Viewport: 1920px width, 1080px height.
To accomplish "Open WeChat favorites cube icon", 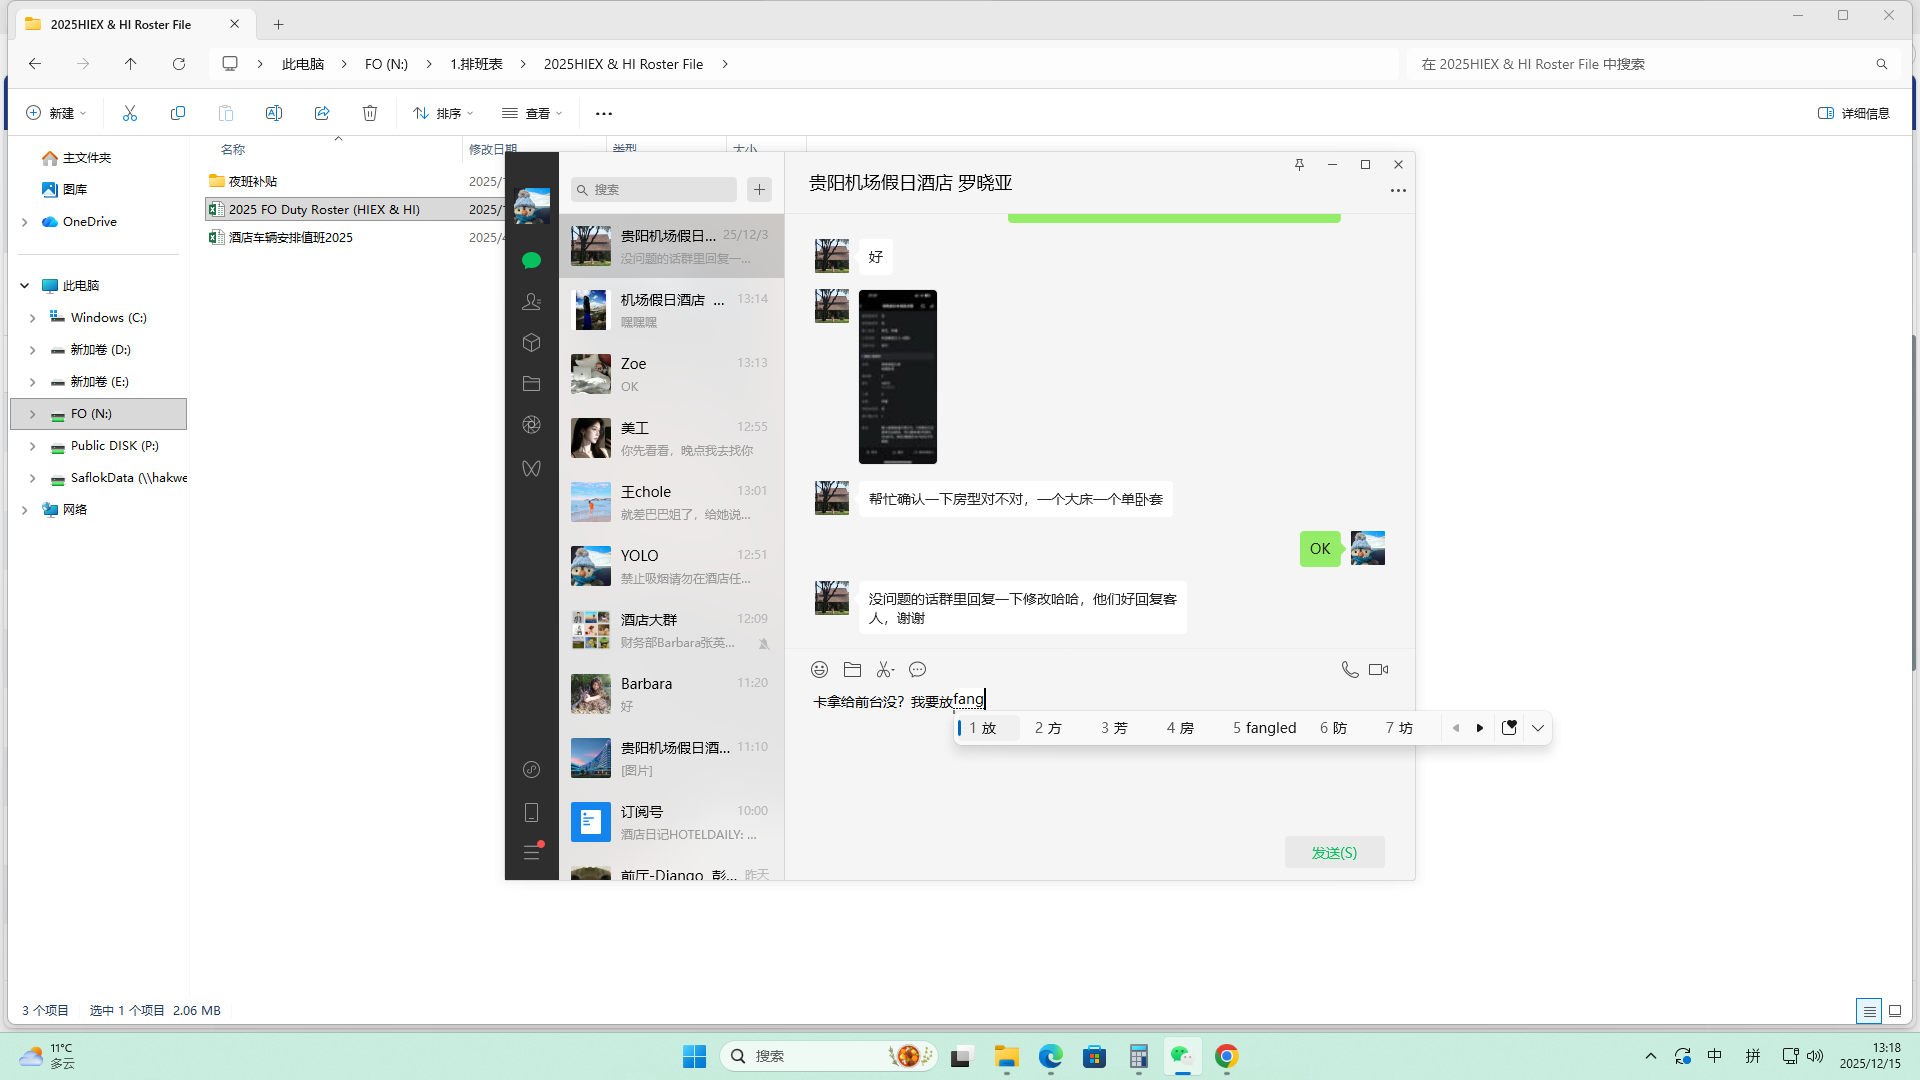I will (x=531, y=343).
